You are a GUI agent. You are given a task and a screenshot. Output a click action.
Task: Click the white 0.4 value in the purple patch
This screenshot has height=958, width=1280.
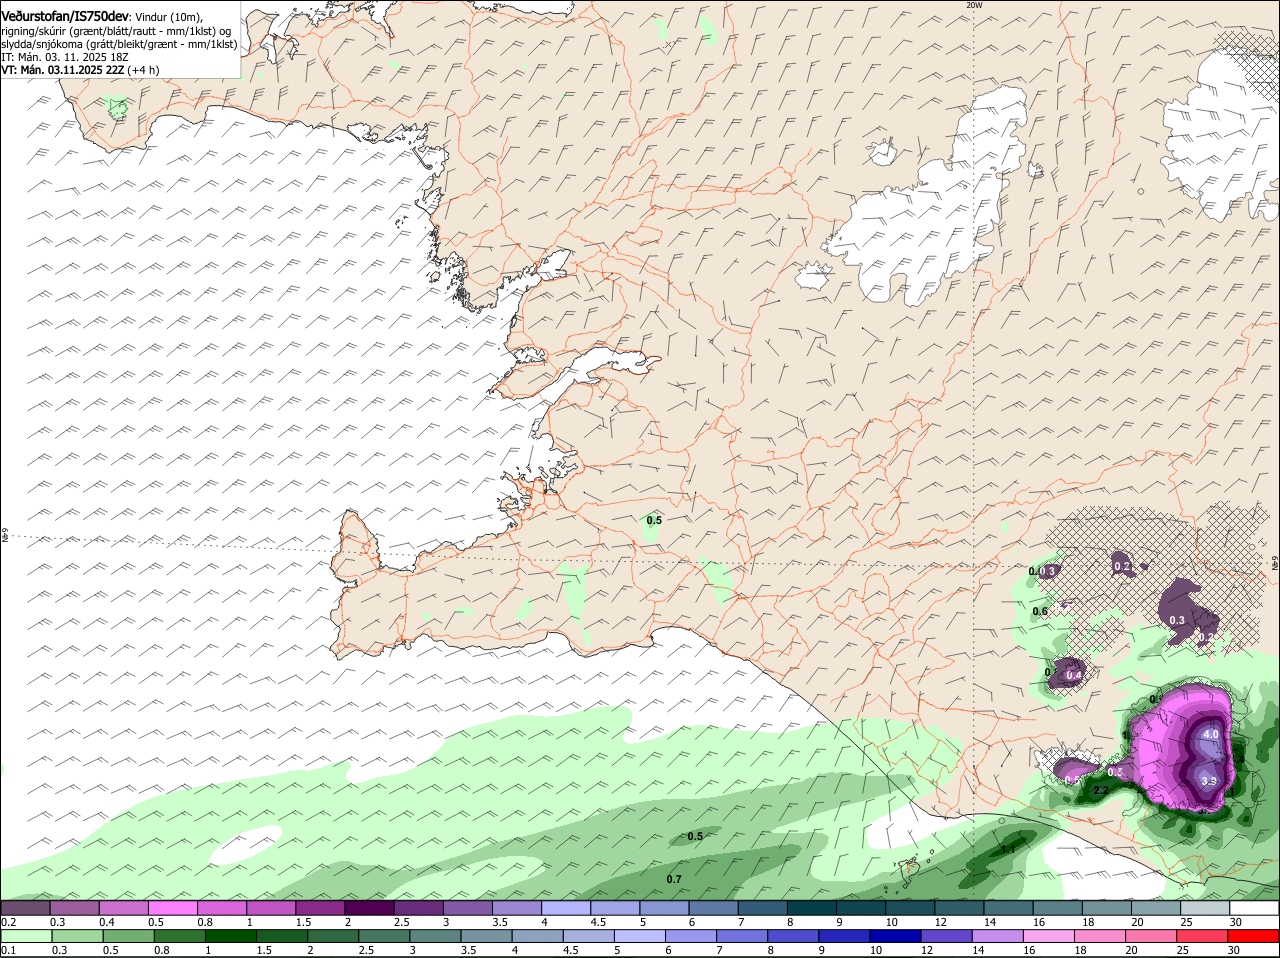(1074, 675)
